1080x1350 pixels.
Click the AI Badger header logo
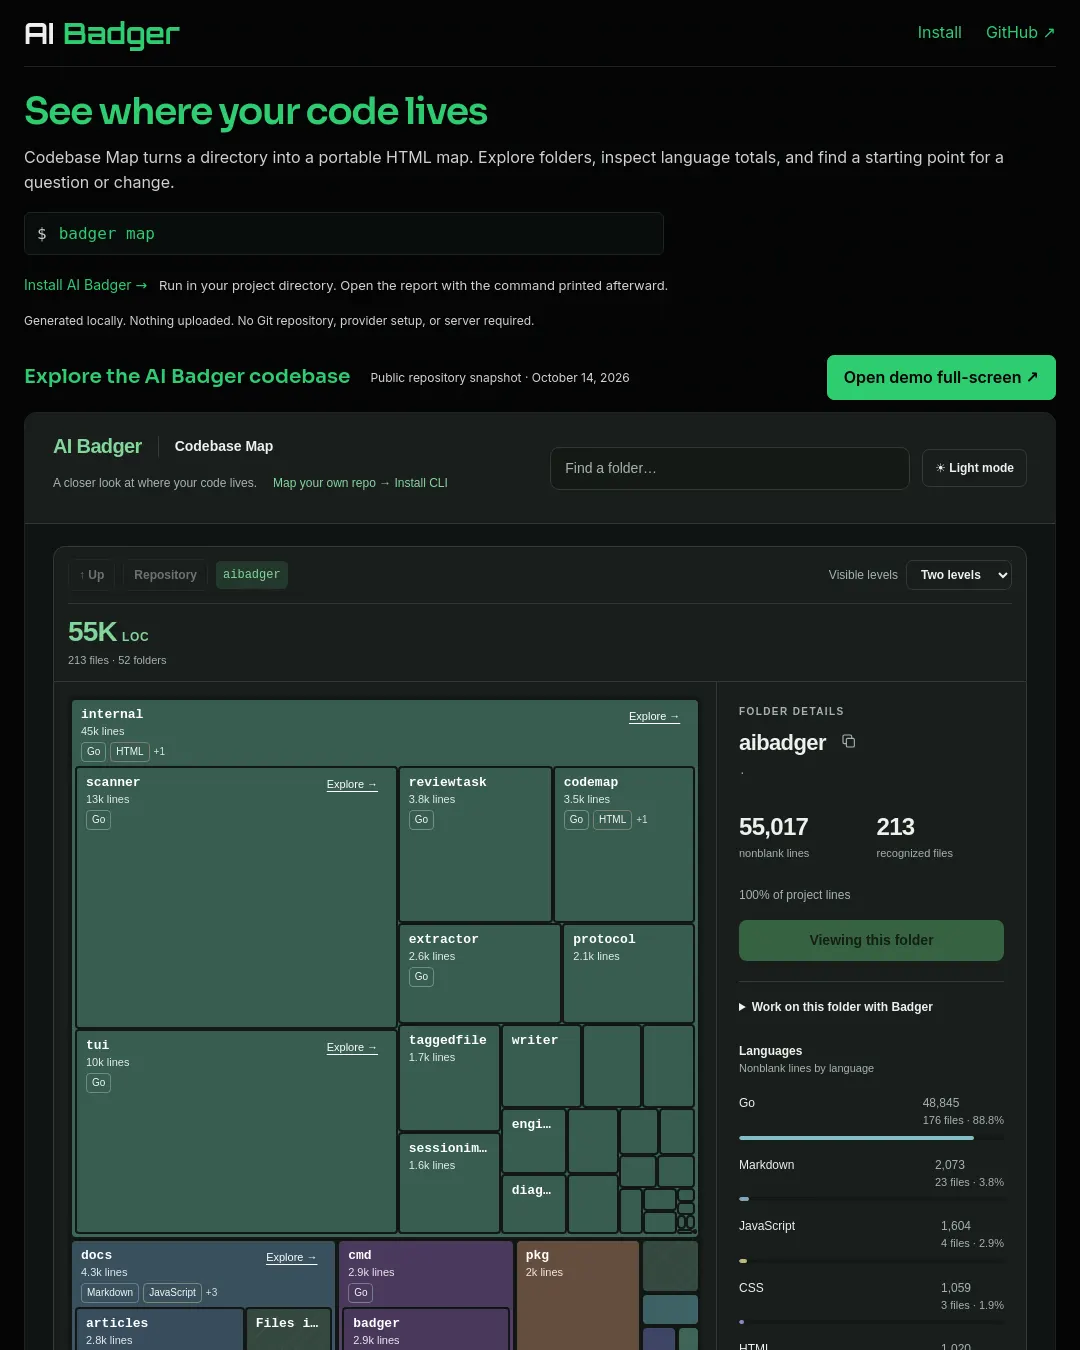pyautogui.click(x=102, y=34)
